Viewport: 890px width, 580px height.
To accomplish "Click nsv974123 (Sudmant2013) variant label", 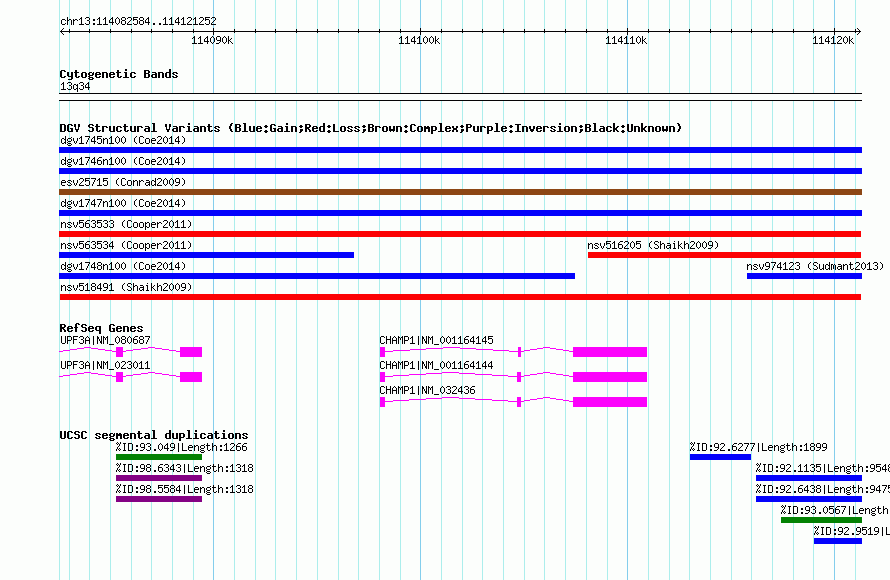I will (x=815, y=266).
